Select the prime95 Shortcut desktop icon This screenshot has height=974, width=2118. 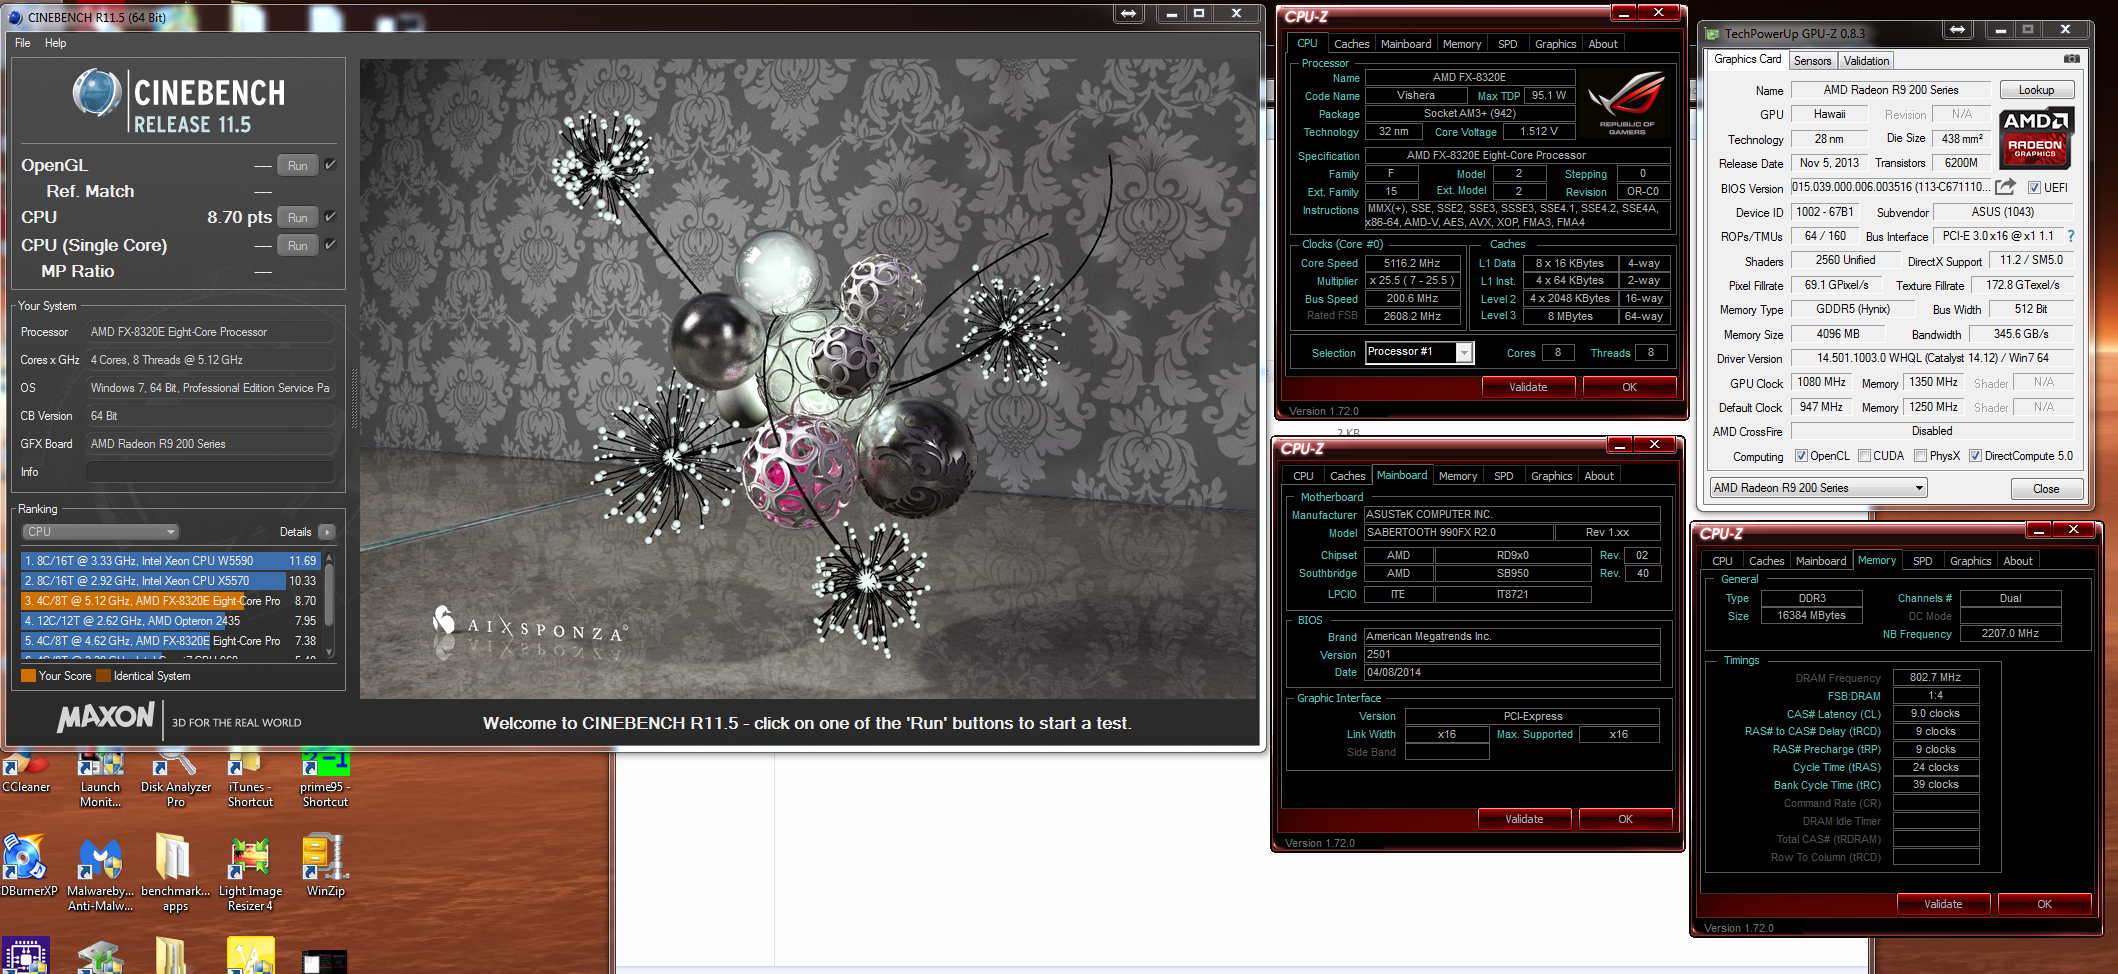(325, 779)
